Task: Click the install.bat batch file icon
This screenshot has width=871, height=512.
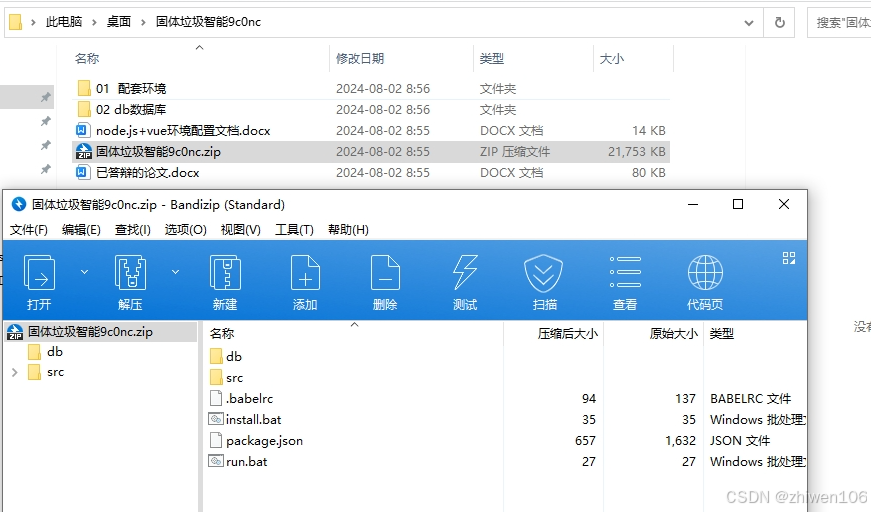Action: 216,419
